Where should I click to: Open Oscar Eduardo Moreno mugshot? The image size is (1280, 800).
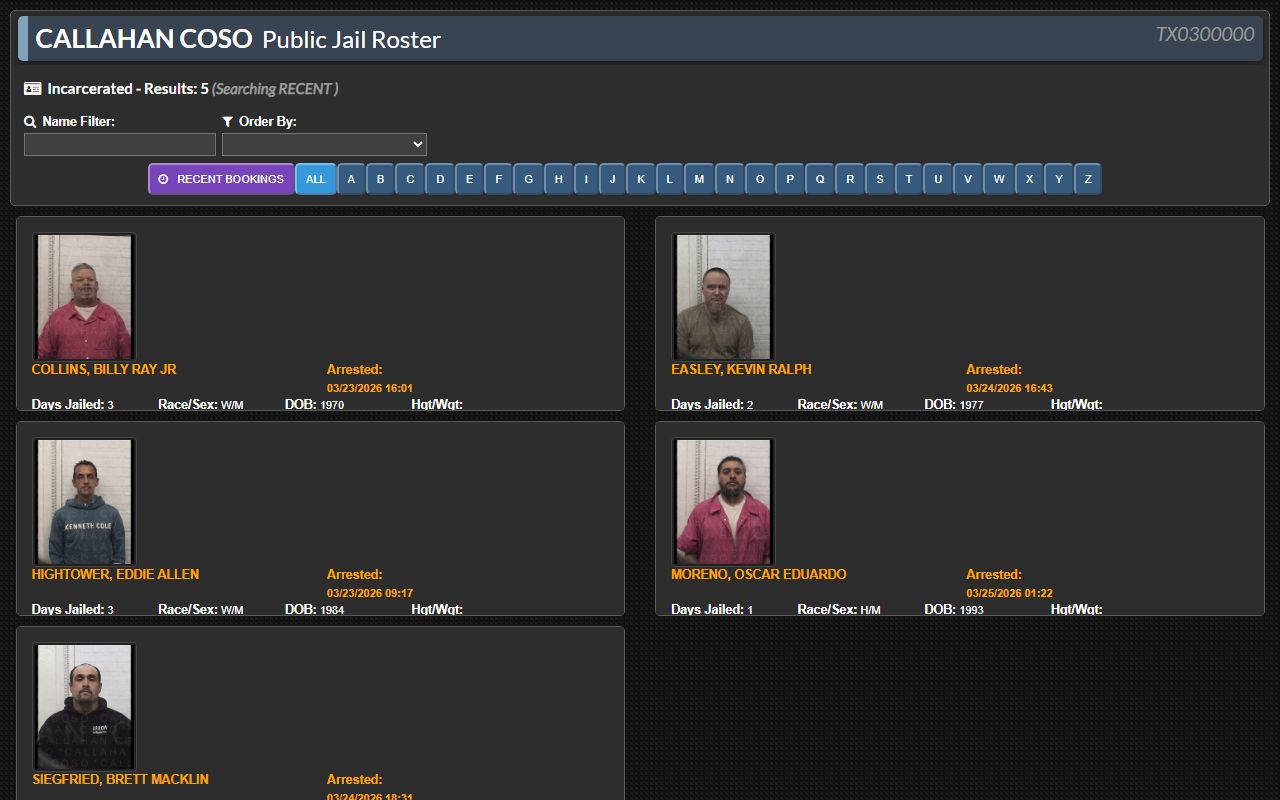pyautogui.click(x=723, y=502)
